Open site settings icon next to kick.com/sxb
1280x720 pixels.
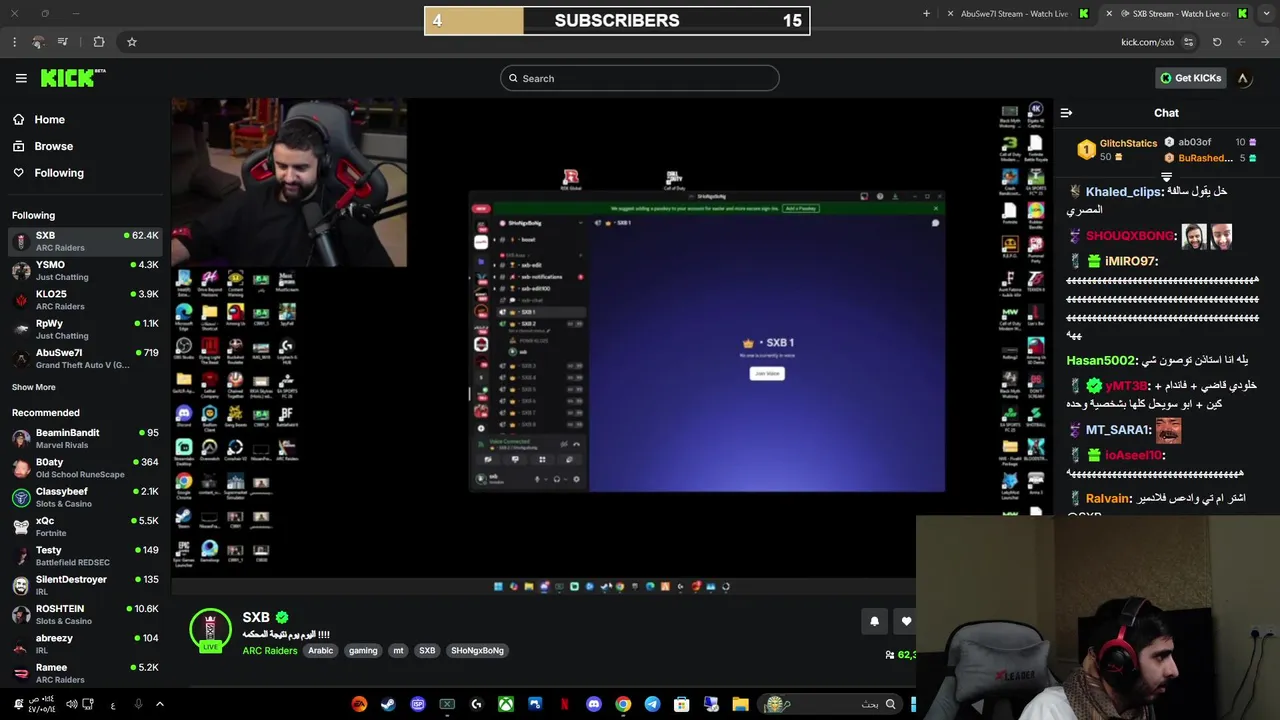coord(1188,42)
